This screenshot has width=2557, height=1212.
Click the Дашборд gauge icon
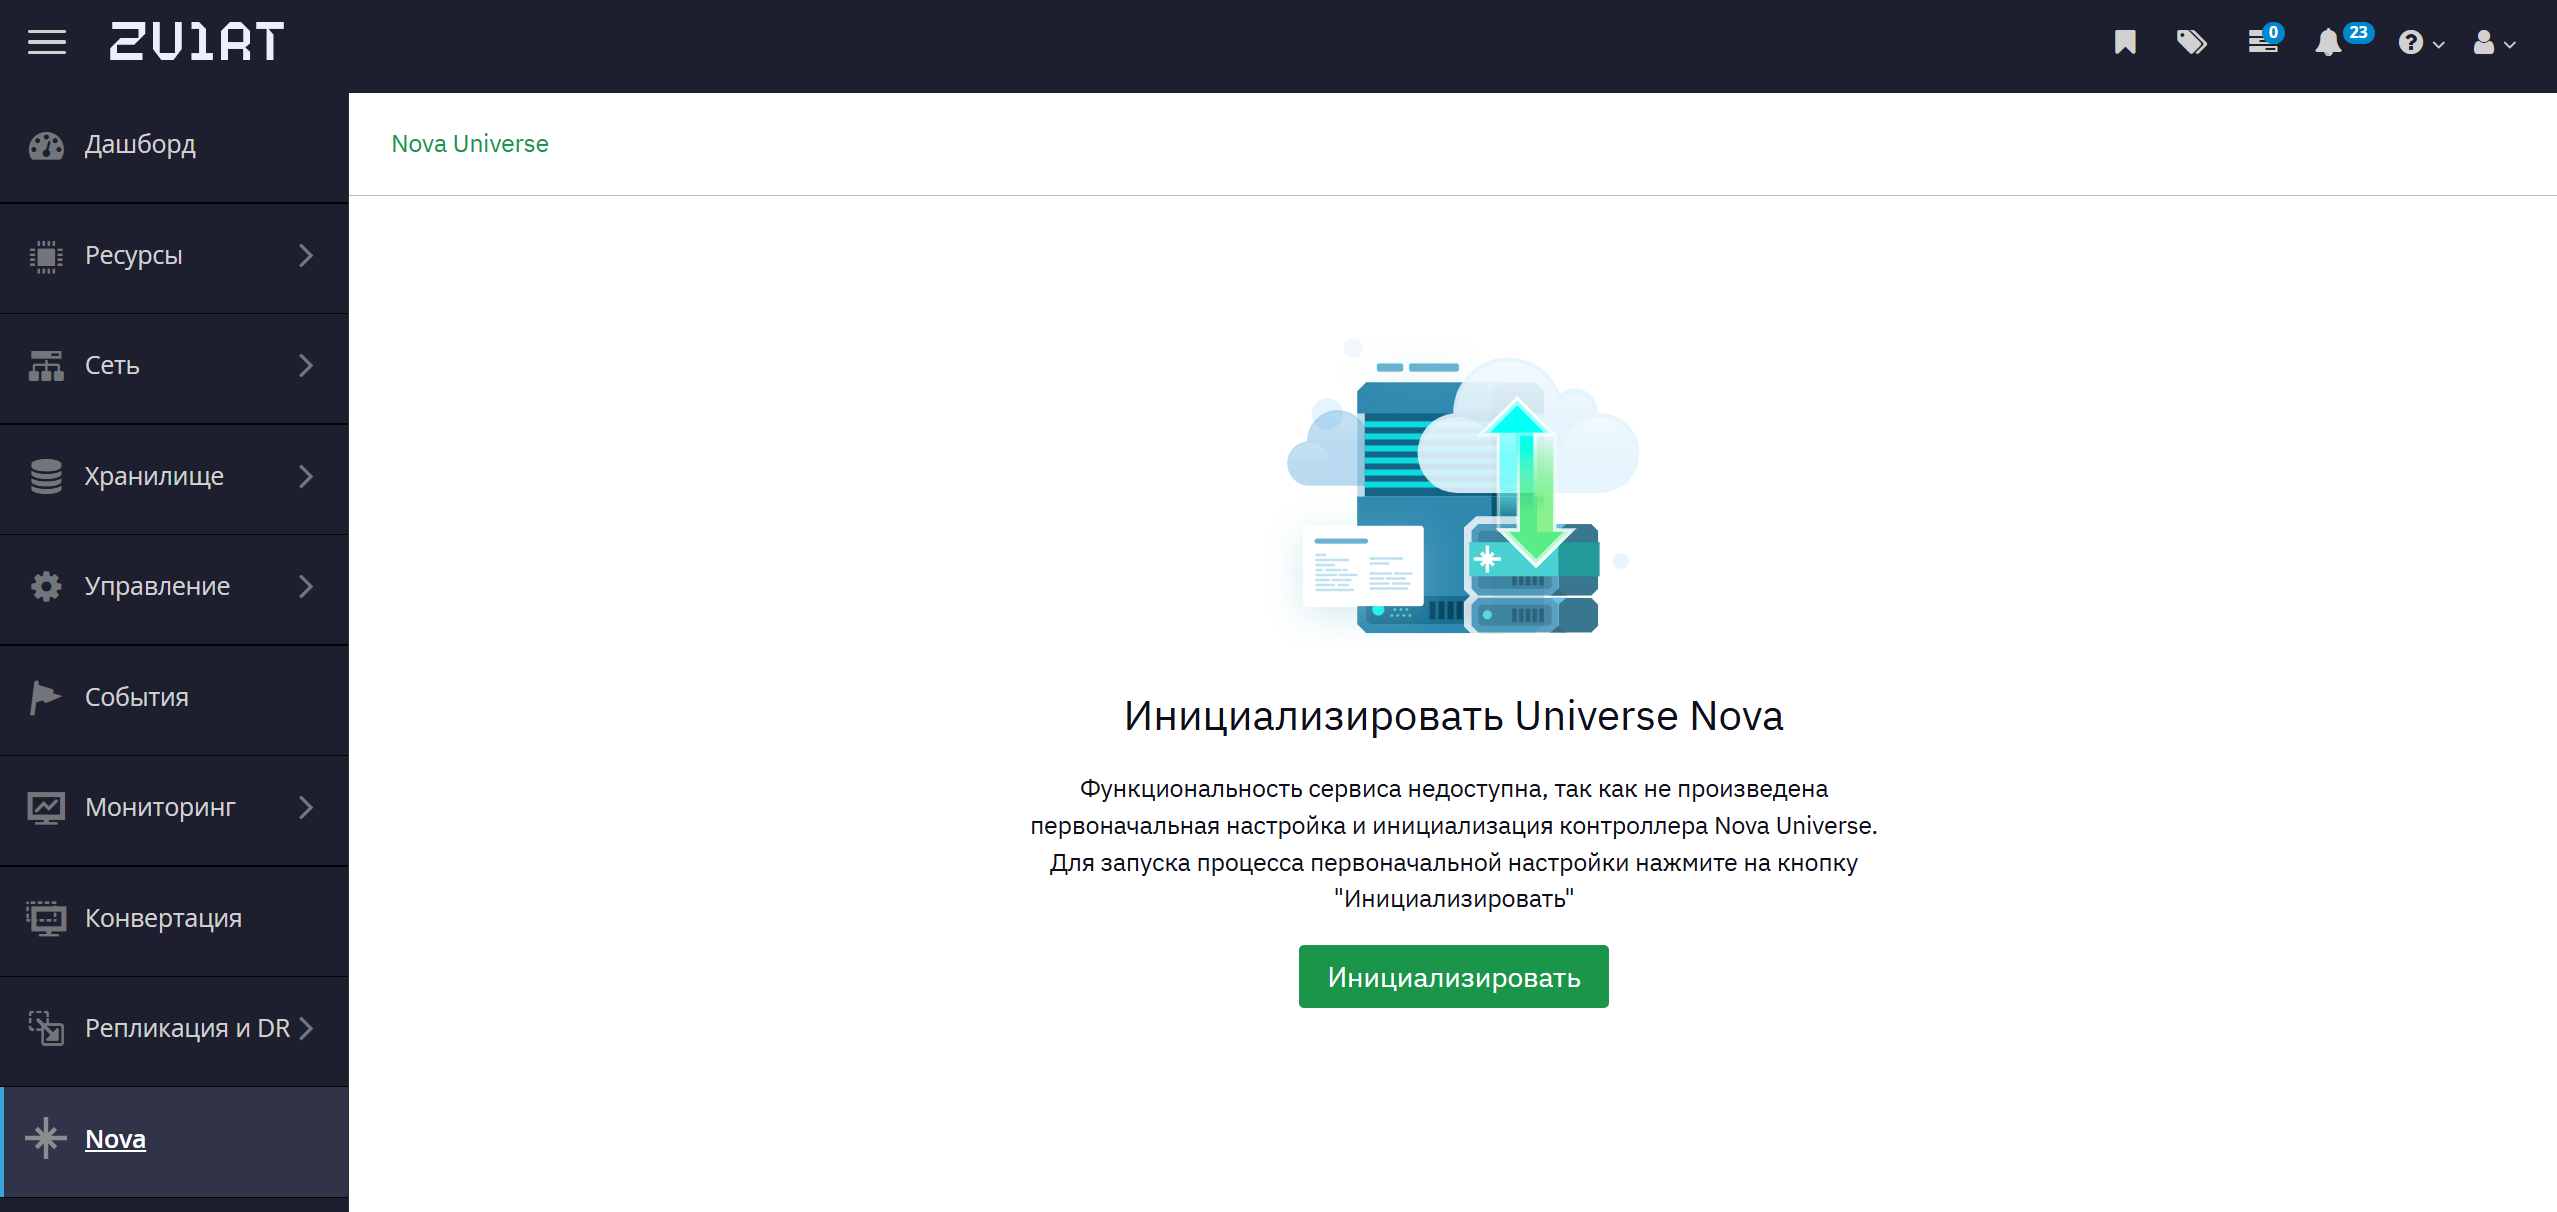(46, 146)
